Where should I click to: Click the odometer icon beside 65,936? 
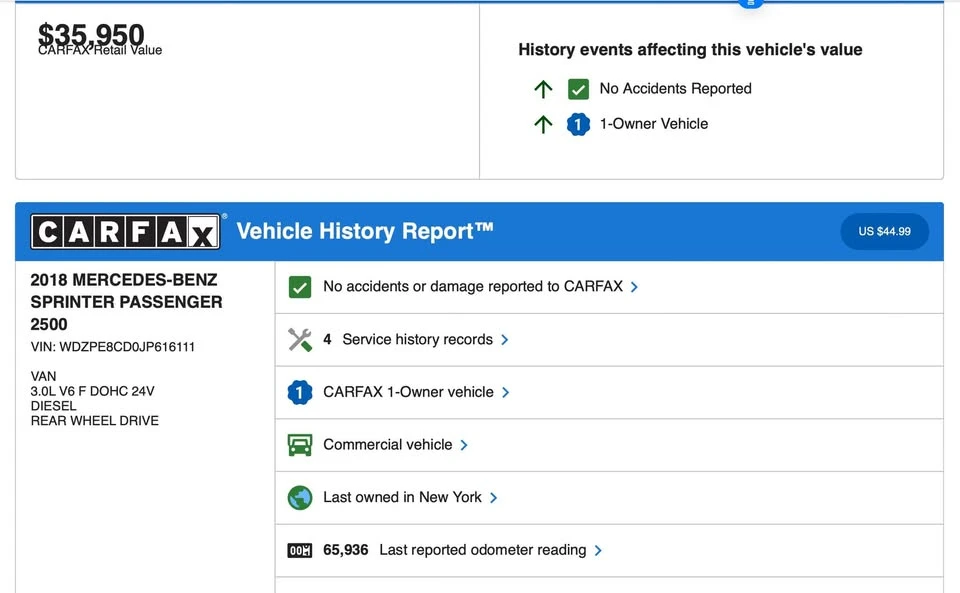tap(300, 550)
